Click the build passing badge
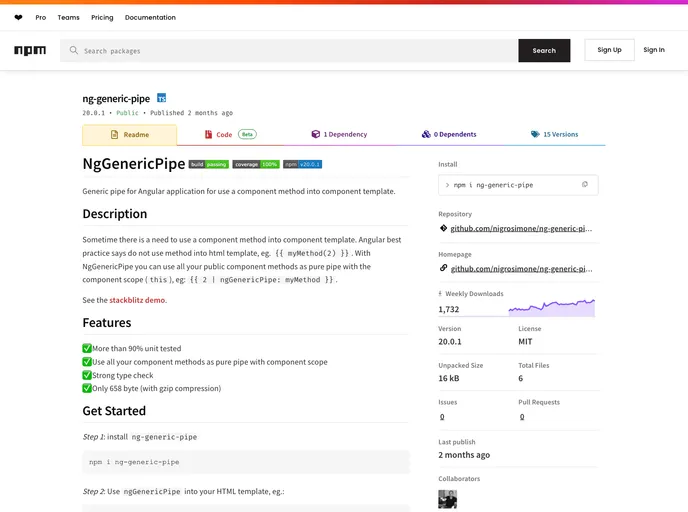 (209, 164)
